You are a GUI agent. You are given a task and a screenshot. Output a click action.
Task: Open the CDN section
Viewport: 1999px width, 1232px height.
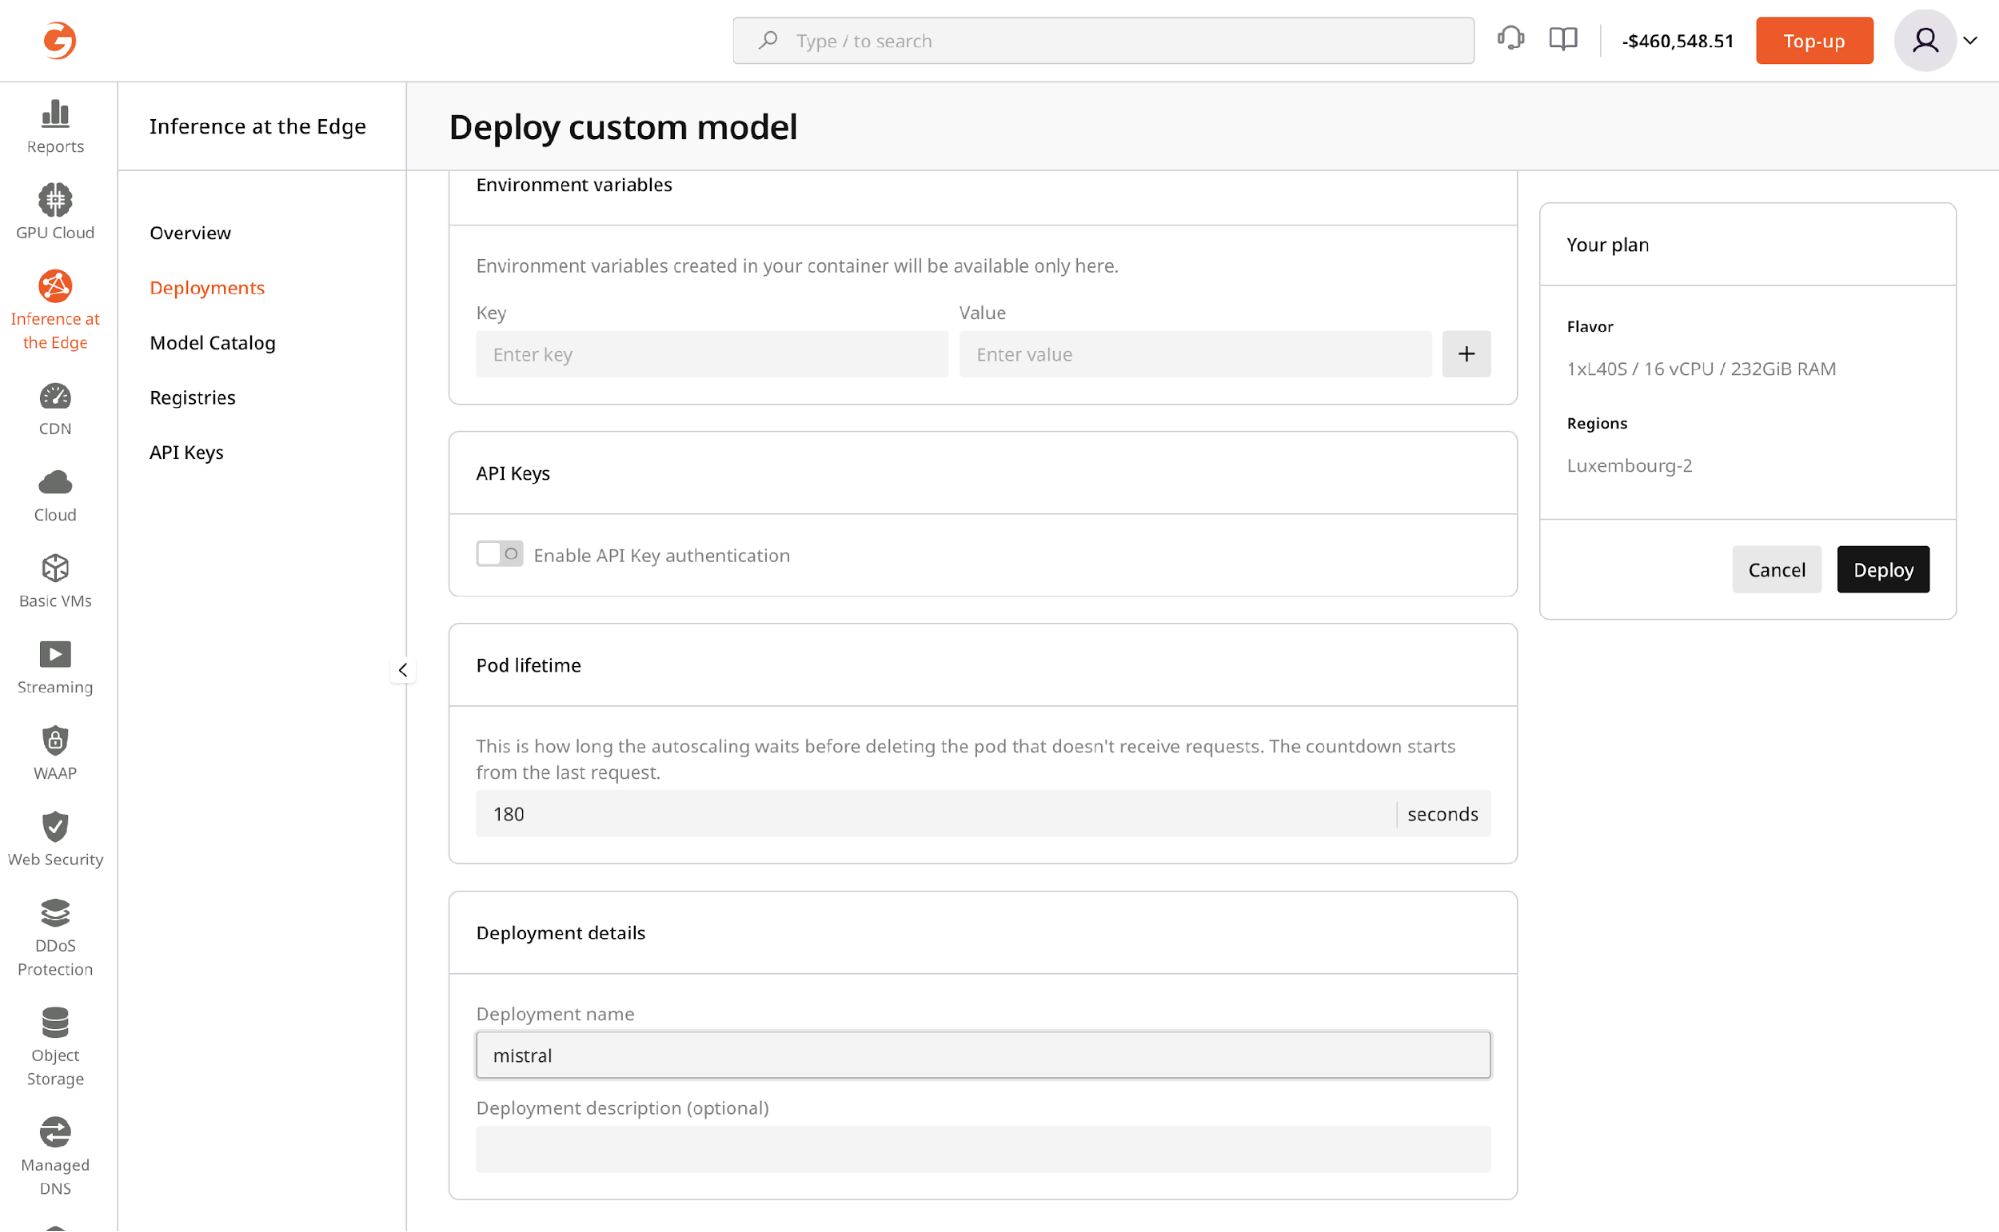tap(55, 409)
